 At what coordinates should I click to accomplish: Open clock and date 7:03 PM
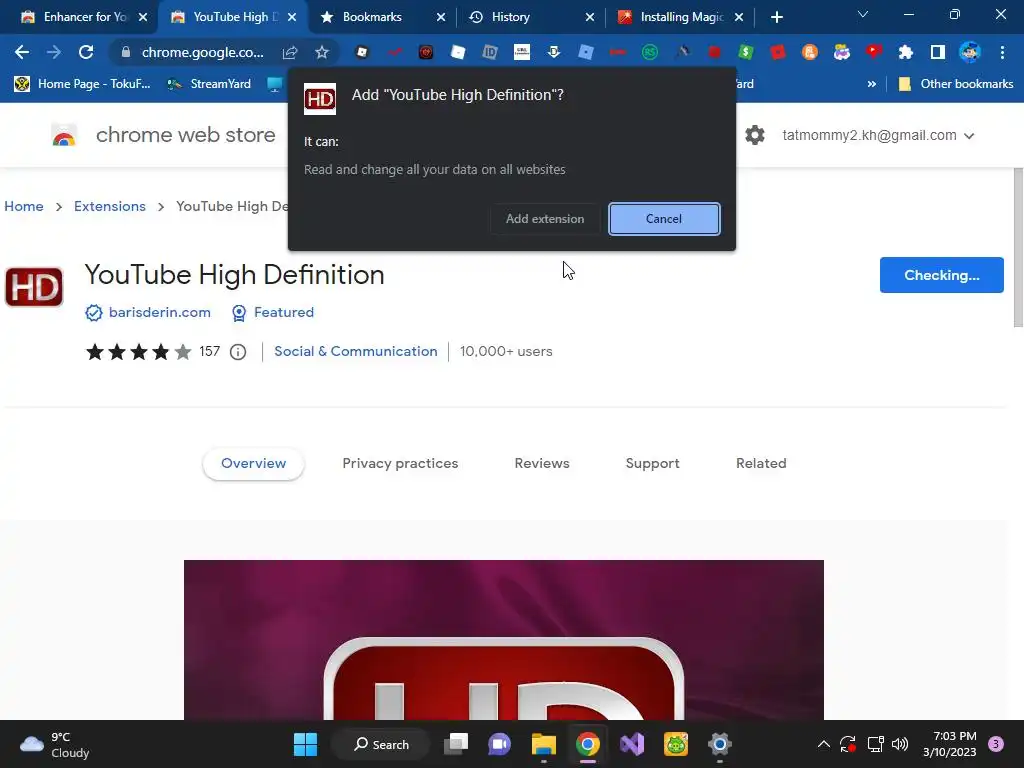click(949, 744)
